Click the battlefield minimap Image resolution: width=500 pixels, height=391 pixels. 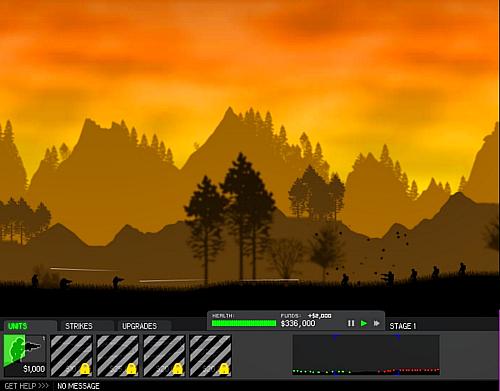tap(366, 355)
